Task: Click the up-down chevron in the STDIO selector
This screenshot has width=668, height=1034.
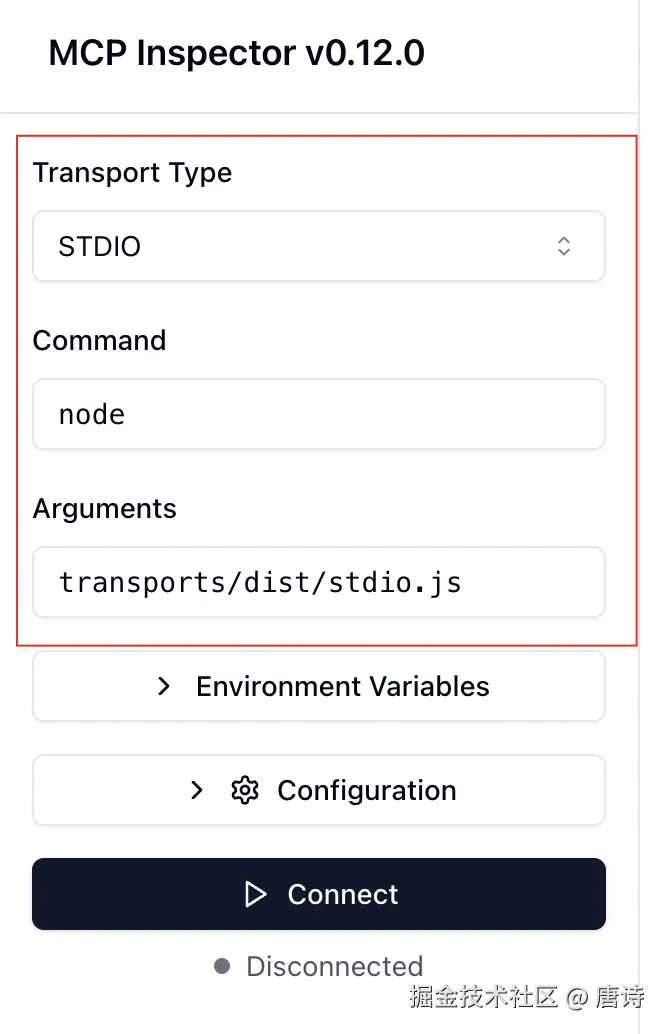Action: 564,246
